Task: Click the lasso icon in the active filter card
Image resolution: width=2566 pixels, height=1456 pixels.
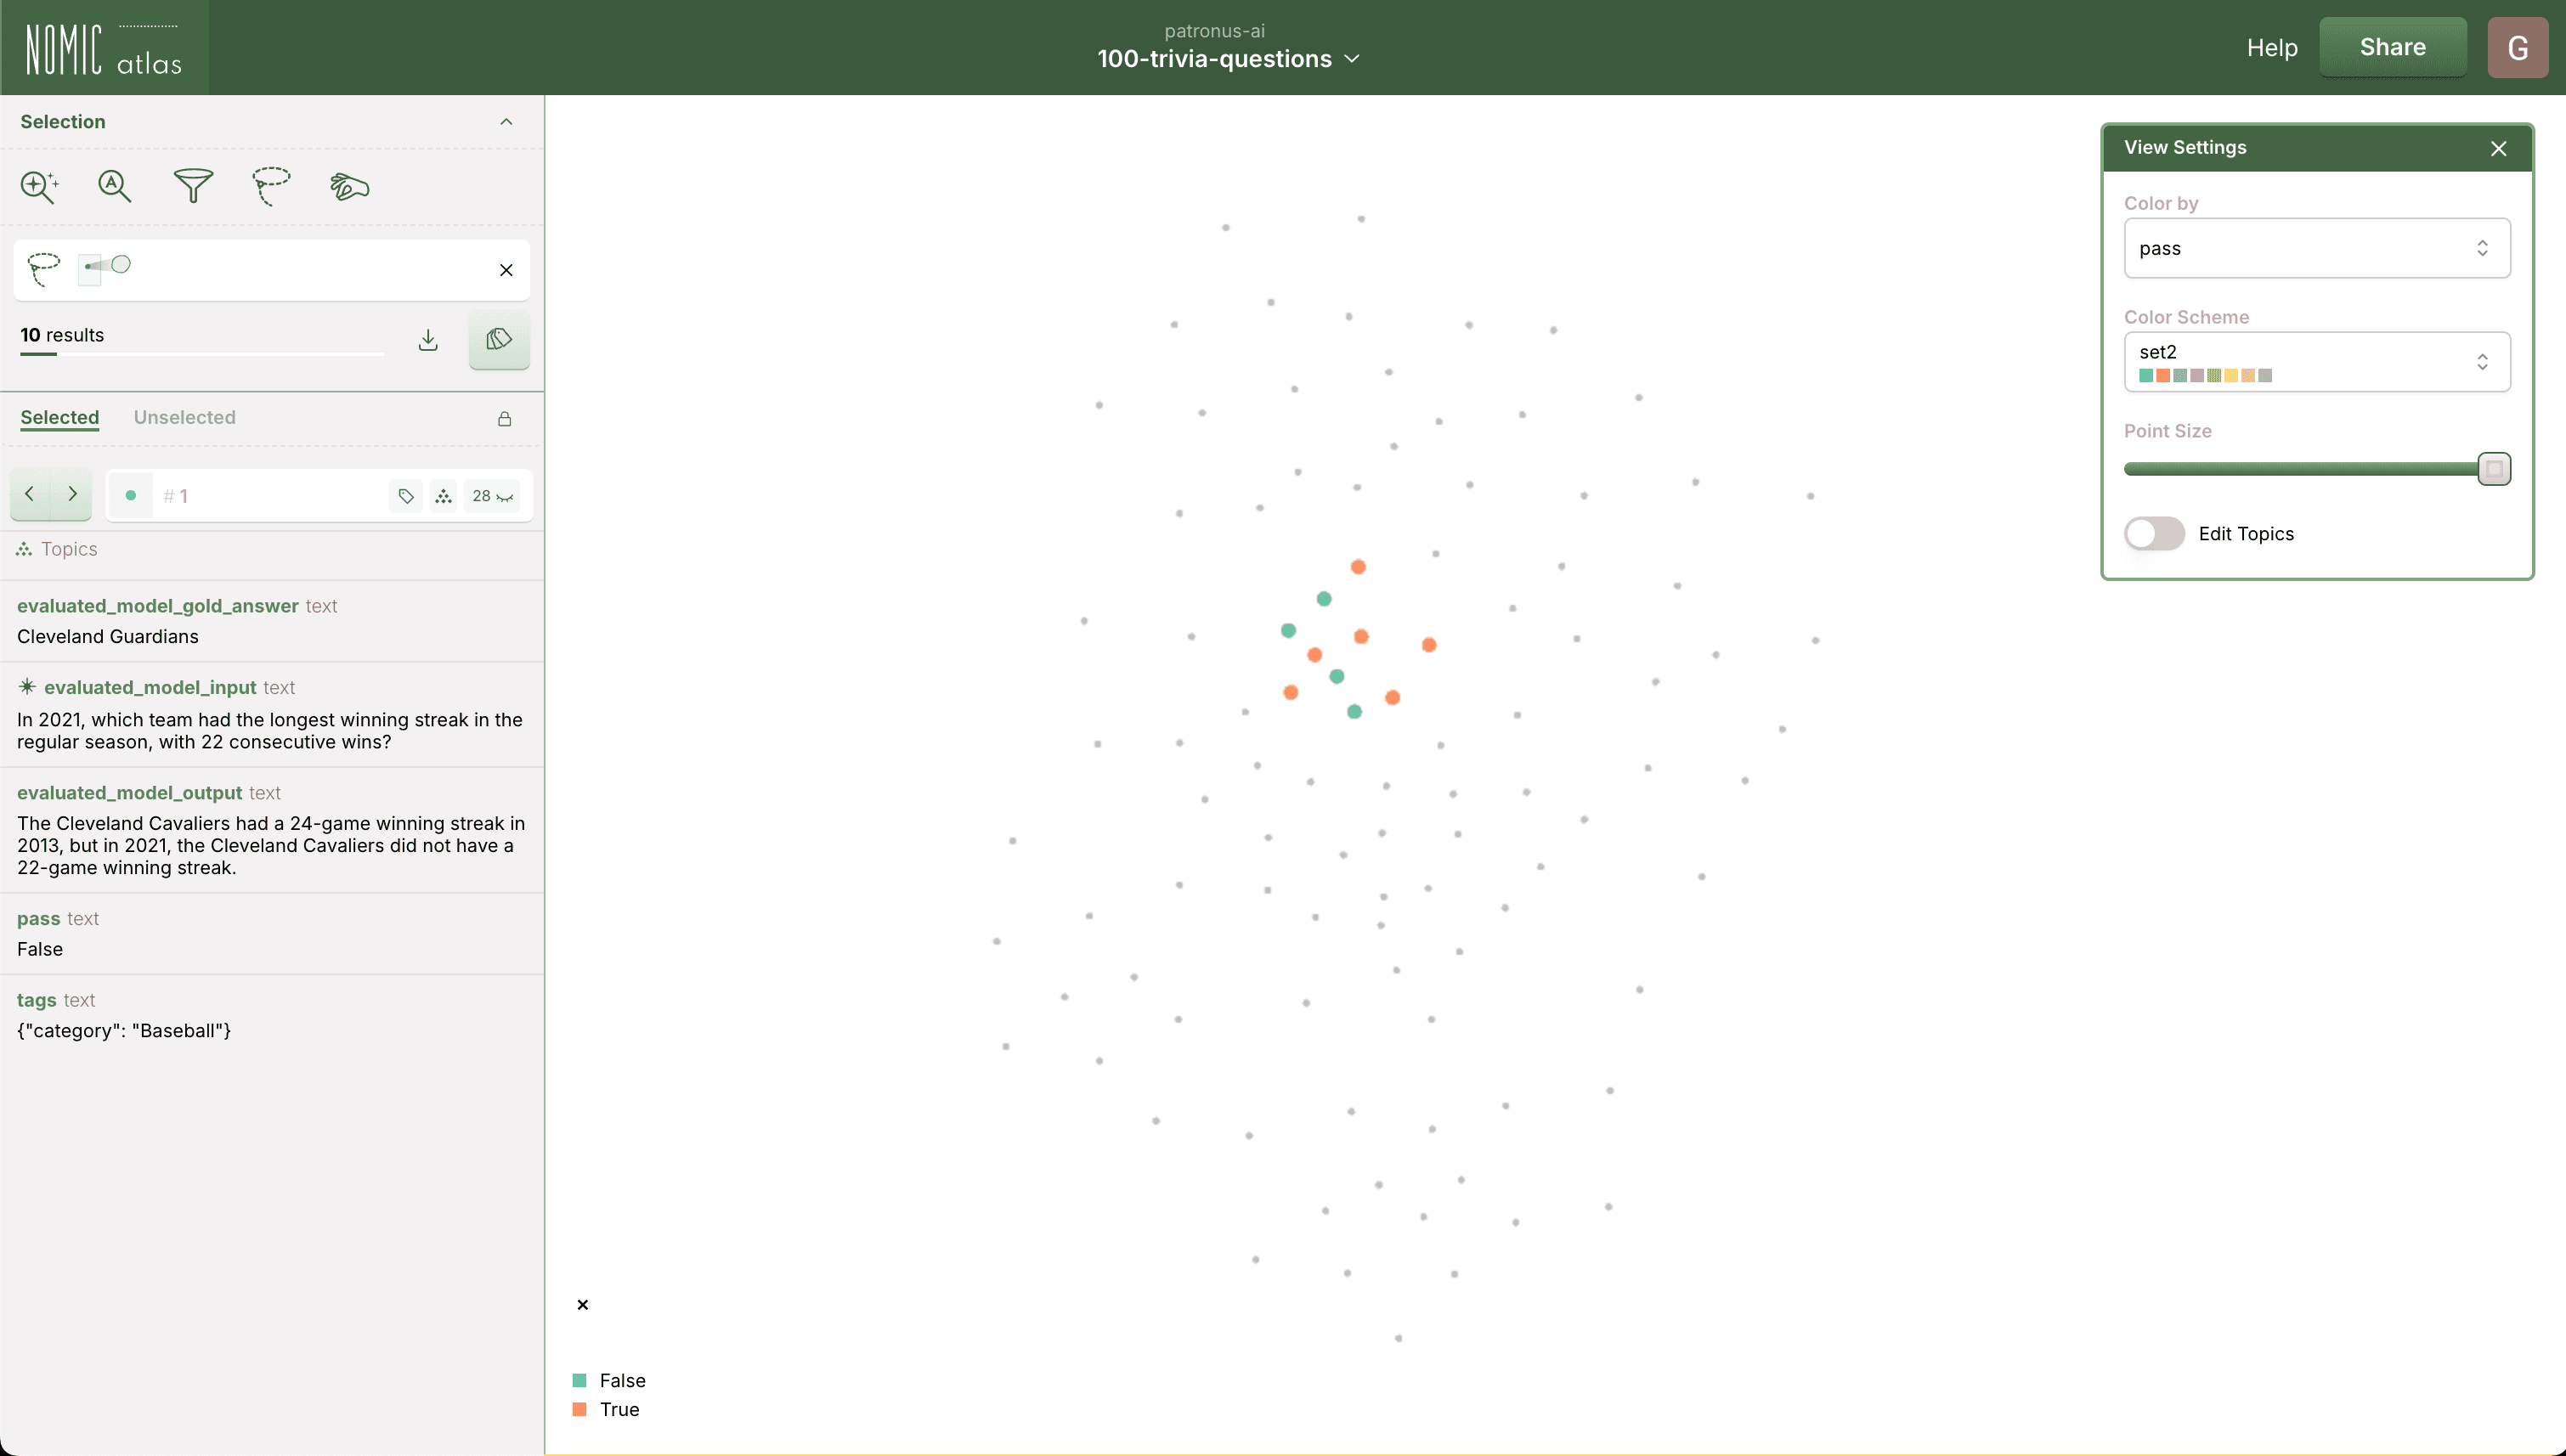Action: (43, 269)
